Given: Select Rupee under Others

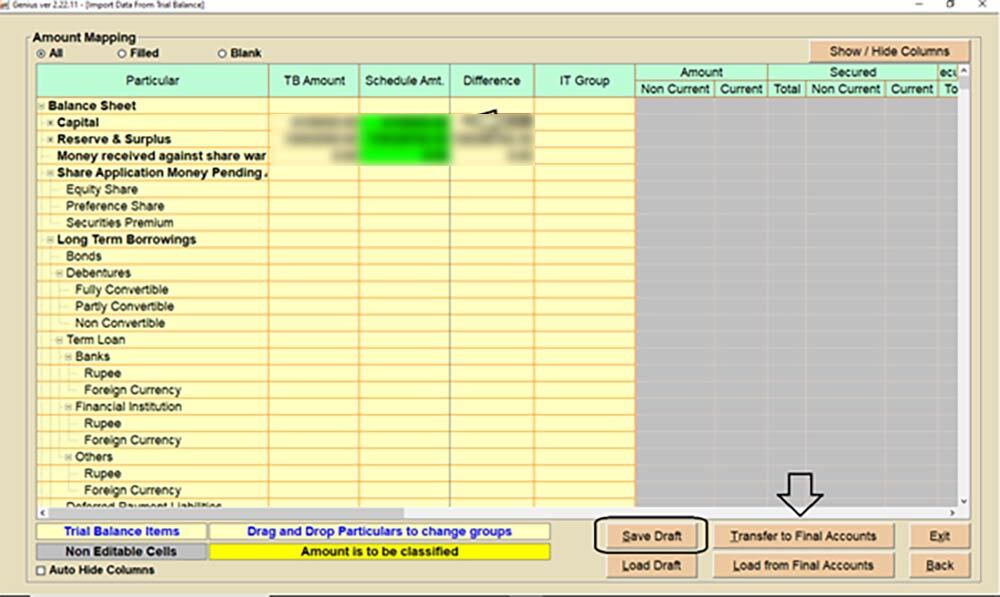Looking at the screenshot, I should [102, 473].
